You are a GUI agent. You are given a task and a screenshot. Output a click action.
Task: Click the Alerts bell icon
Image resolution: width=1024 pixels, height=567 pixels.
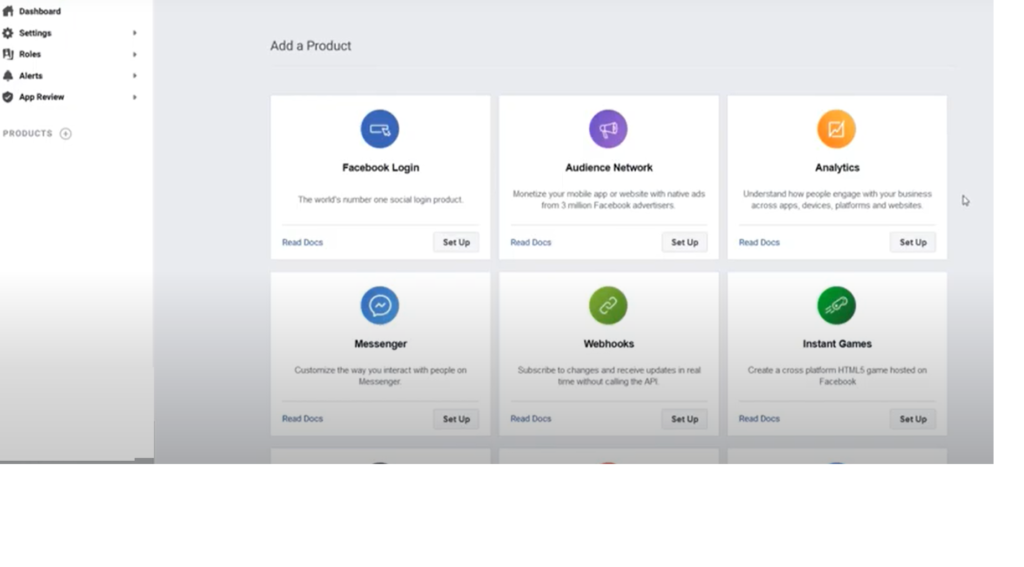pyautogui.click(x=8, y=76)
